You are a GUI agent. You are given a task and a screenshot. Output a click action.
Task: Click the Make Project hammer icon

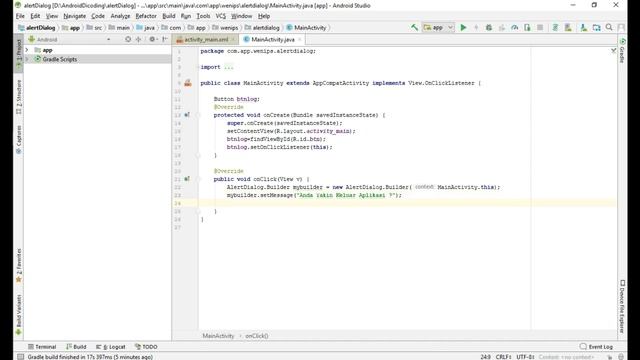tap(414, 27)
